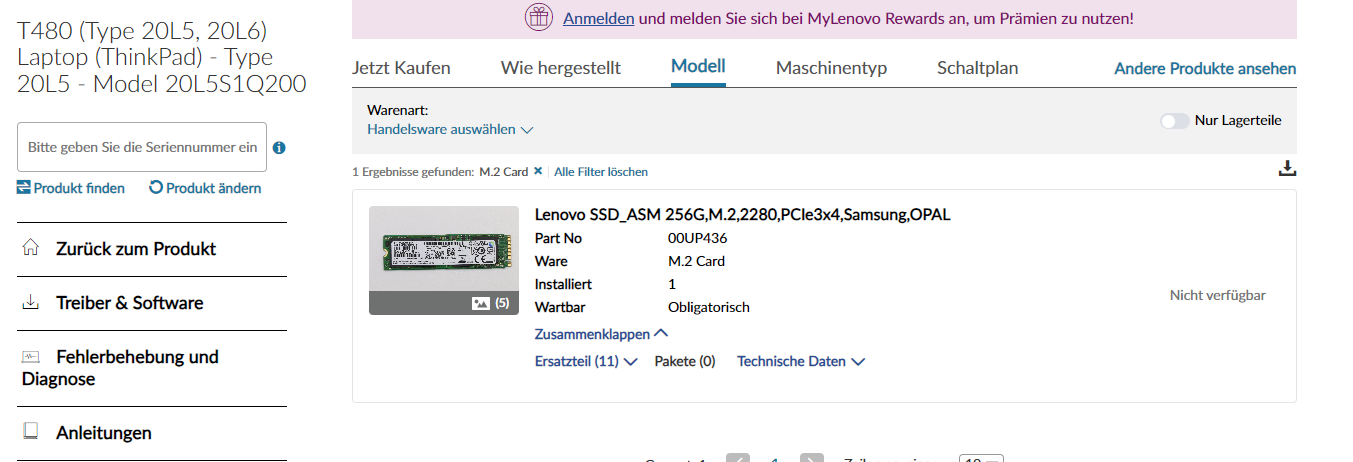
Task: Switch to the Schaltplan tab
Action: (x=977, y=68)
